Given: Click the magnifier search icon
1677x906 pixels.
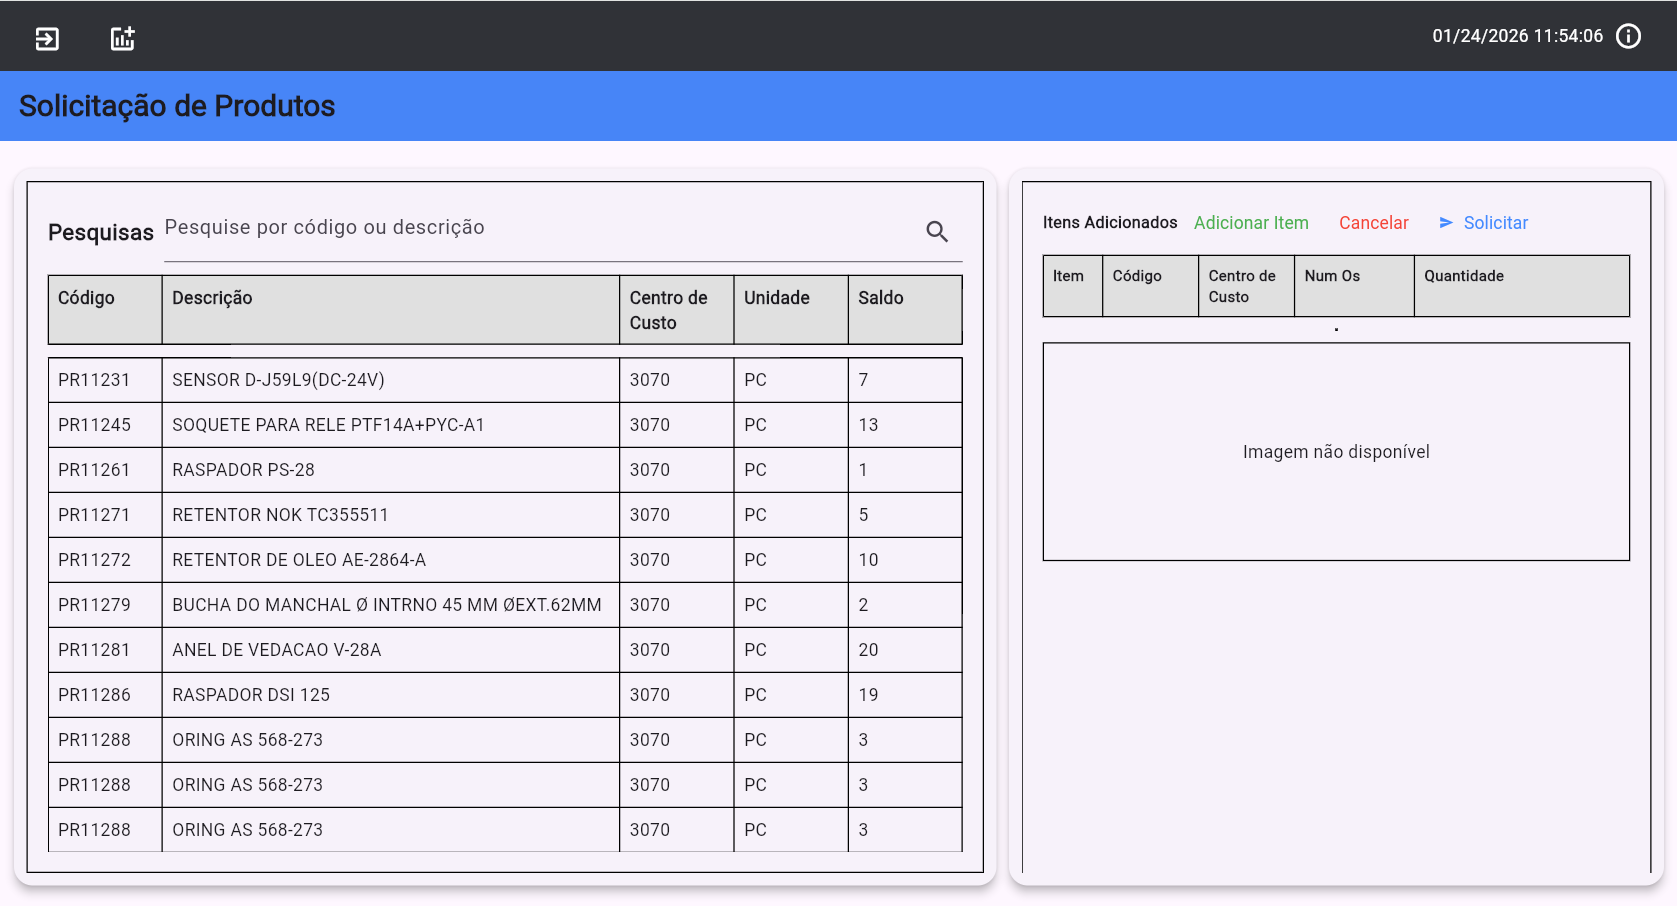Looking at the screenshot, I should 936,232.
